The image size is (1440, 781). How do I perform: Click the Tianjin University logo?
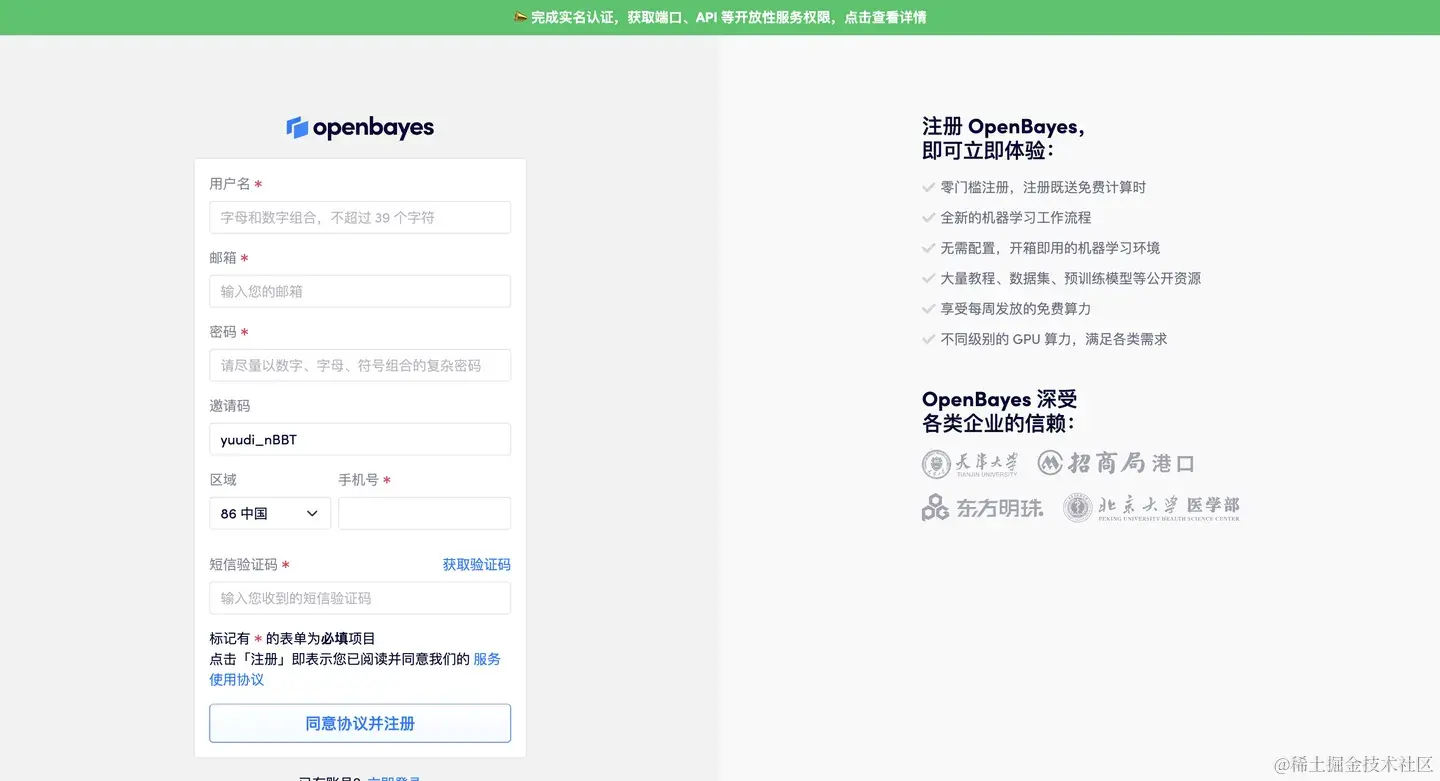970,464
